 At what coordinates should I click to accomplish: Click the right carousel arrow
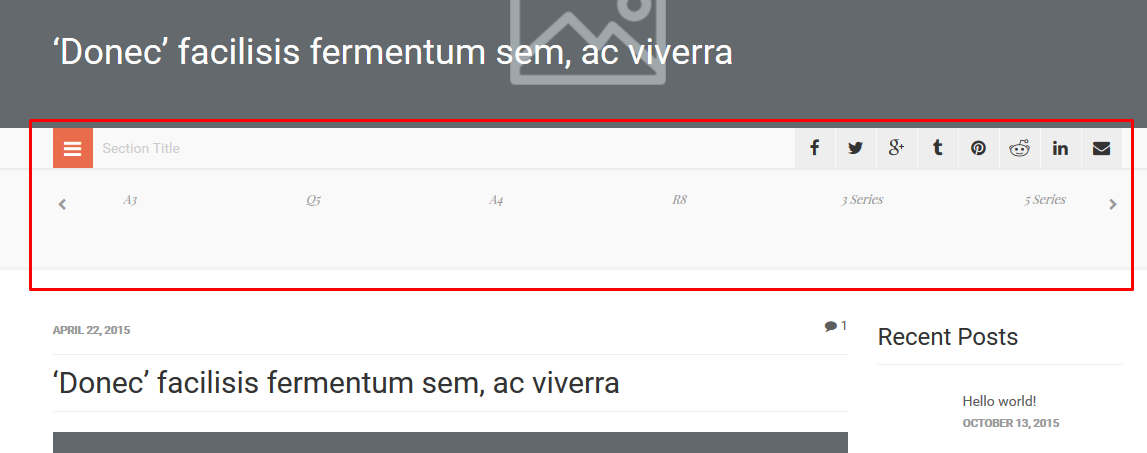coord(1113,204)
